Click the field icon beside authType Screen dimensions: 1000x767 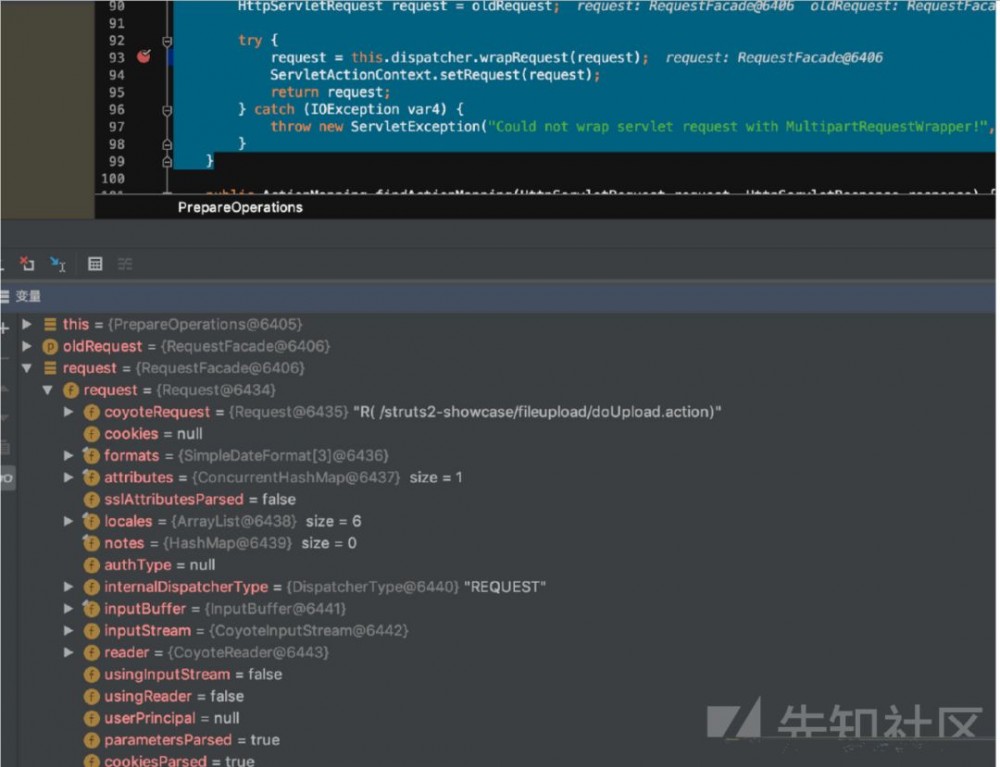(x=92, y=566)
